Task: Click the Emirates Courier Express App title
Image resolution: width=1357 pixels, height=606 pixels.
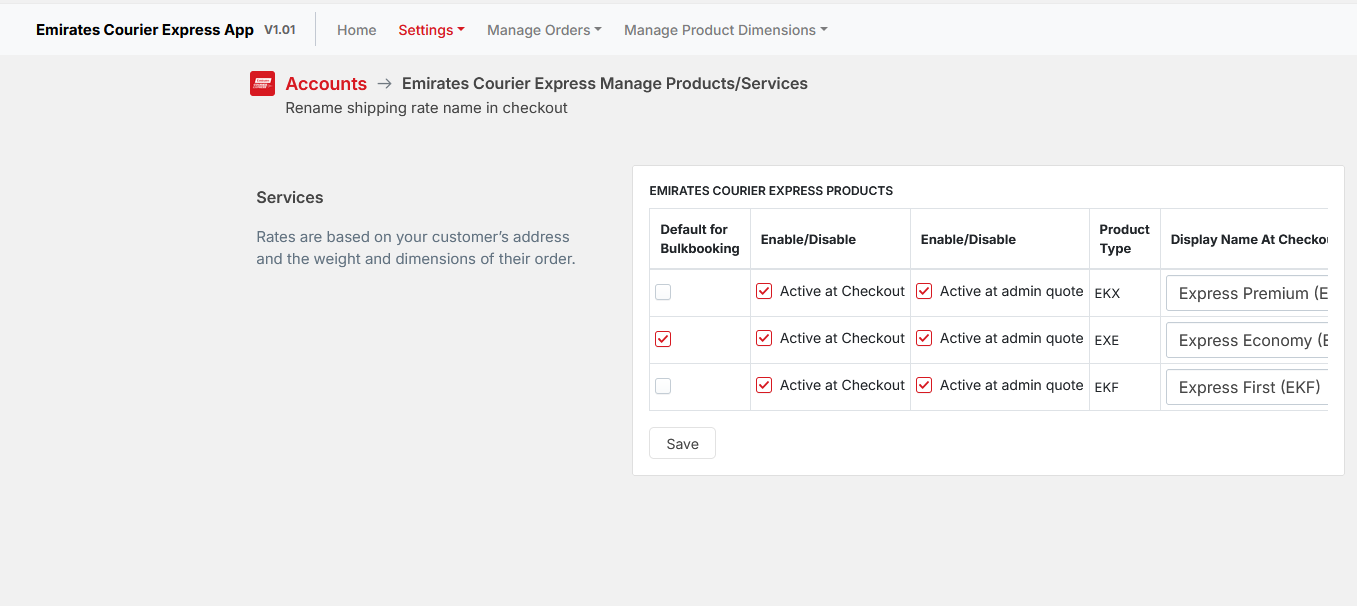Action: pyautogui.click(x=145, y=30)
